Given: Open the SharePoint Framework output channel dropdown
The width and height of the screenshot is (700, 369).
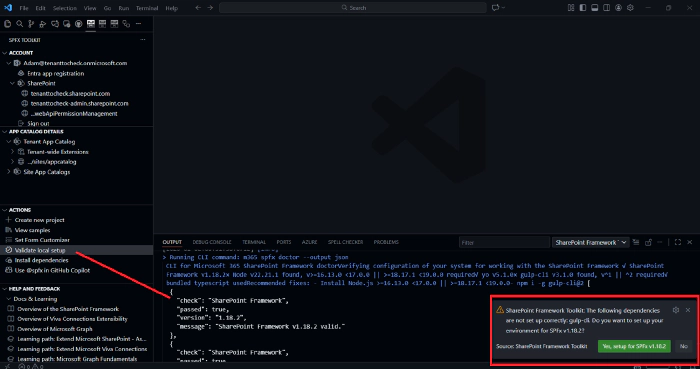Looking at the screenshot, I should point(591,242).
